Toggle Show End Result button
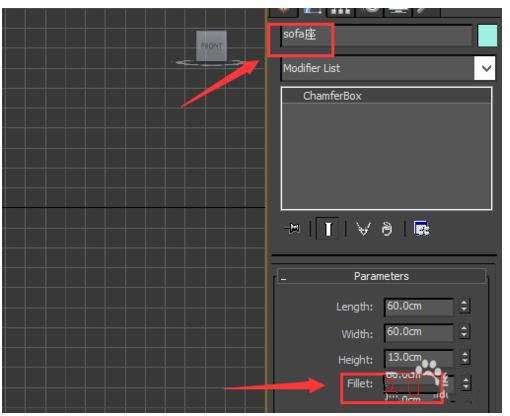The width and height of the screenshot is (510, 416). [328, 229]
